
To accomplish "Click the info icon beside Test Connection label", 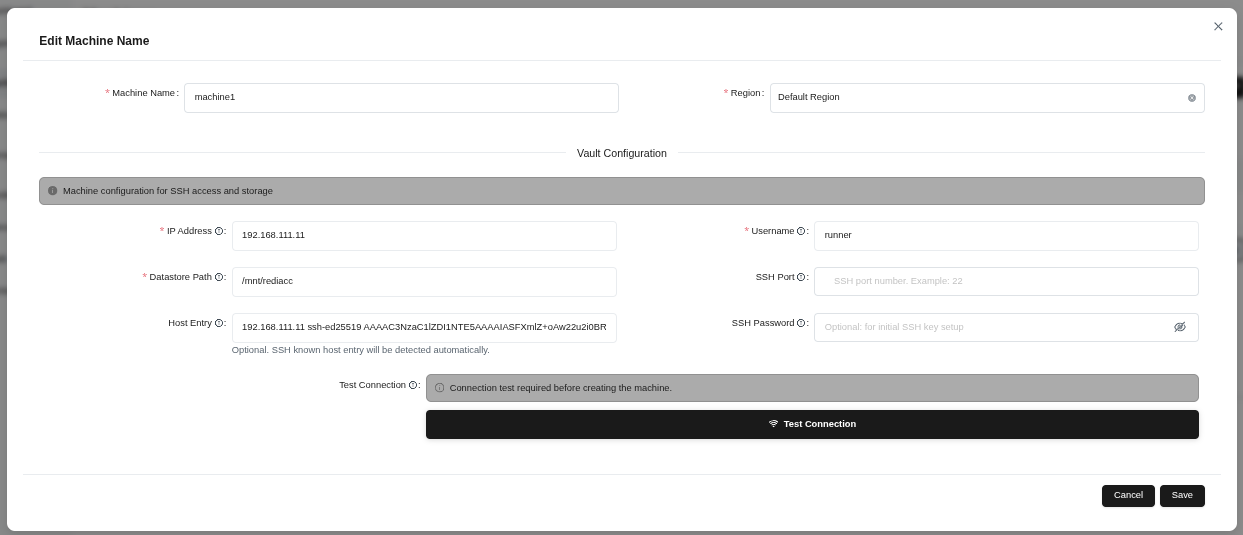I will pos(413,385).
